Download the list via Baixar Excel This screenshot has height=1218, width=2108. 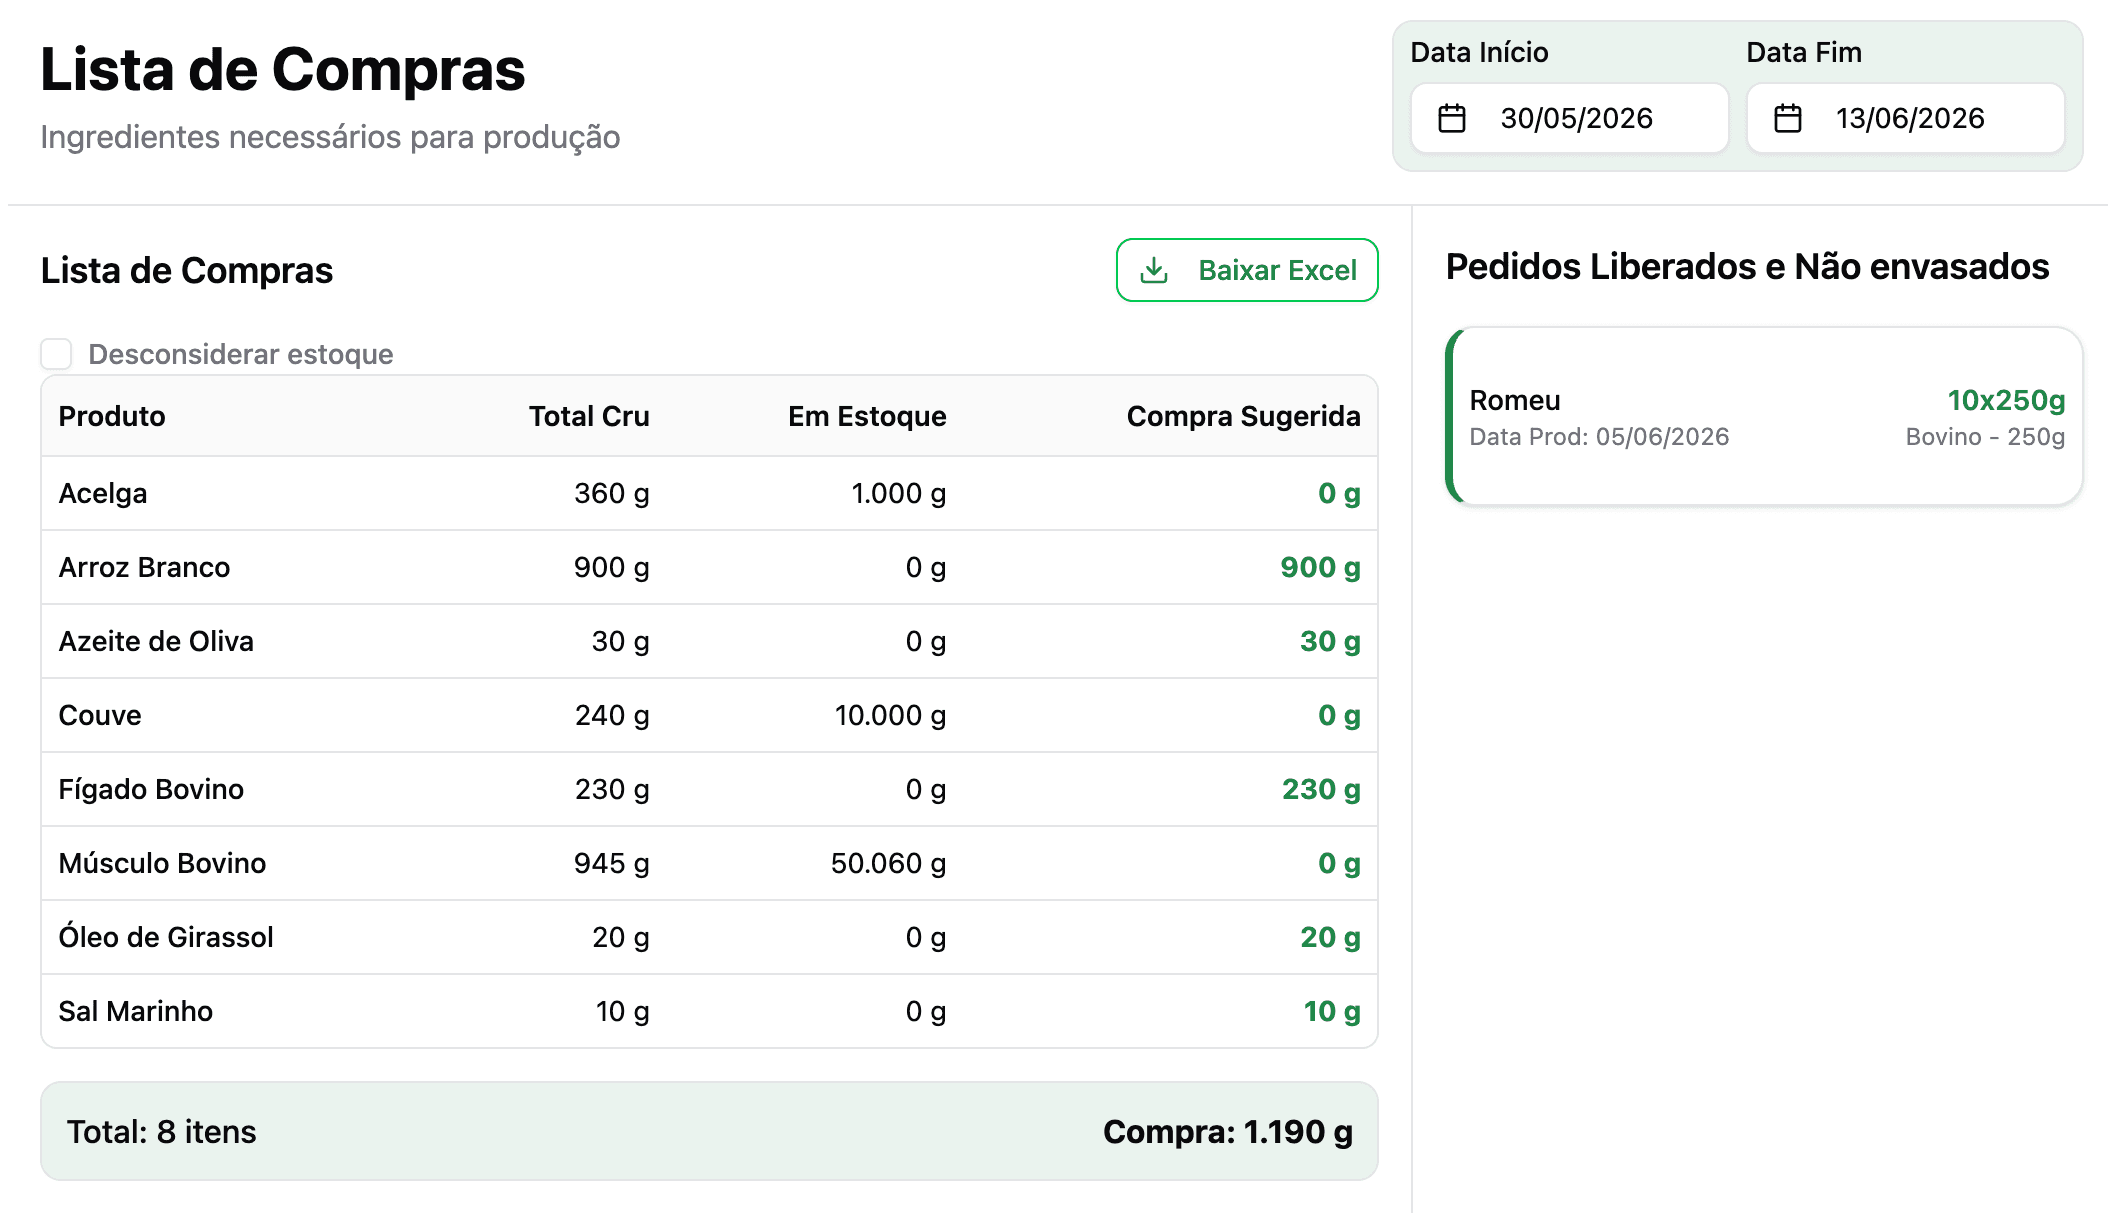click(x=1247, y=270)
